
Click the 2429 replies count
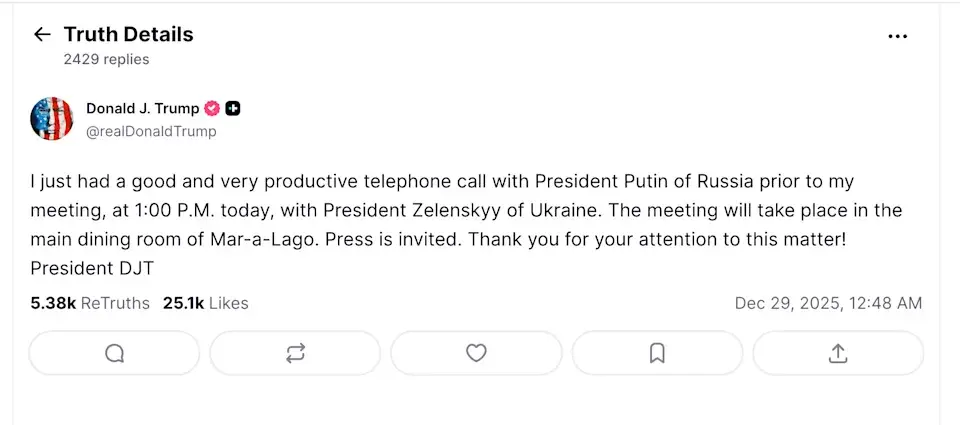pos(106,59)
